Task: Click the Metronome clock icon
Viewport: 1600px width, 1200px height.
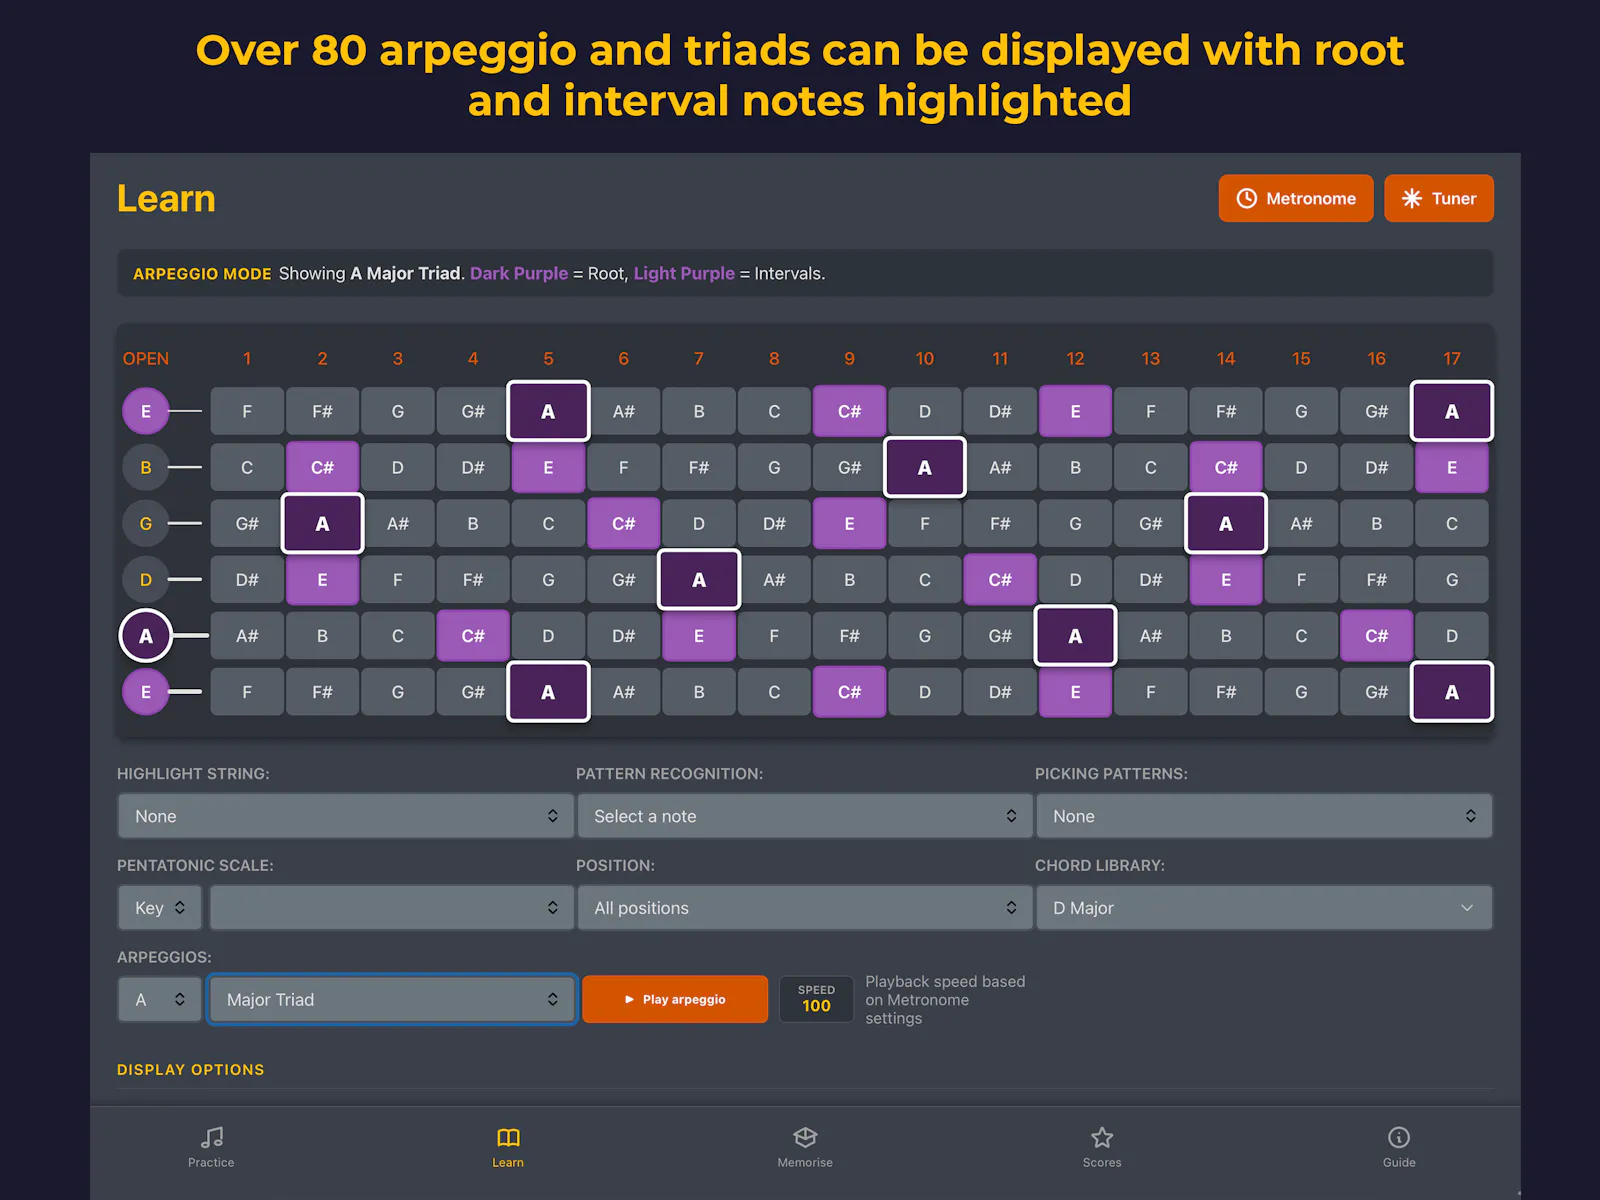Action: (x=1246, y=198)
